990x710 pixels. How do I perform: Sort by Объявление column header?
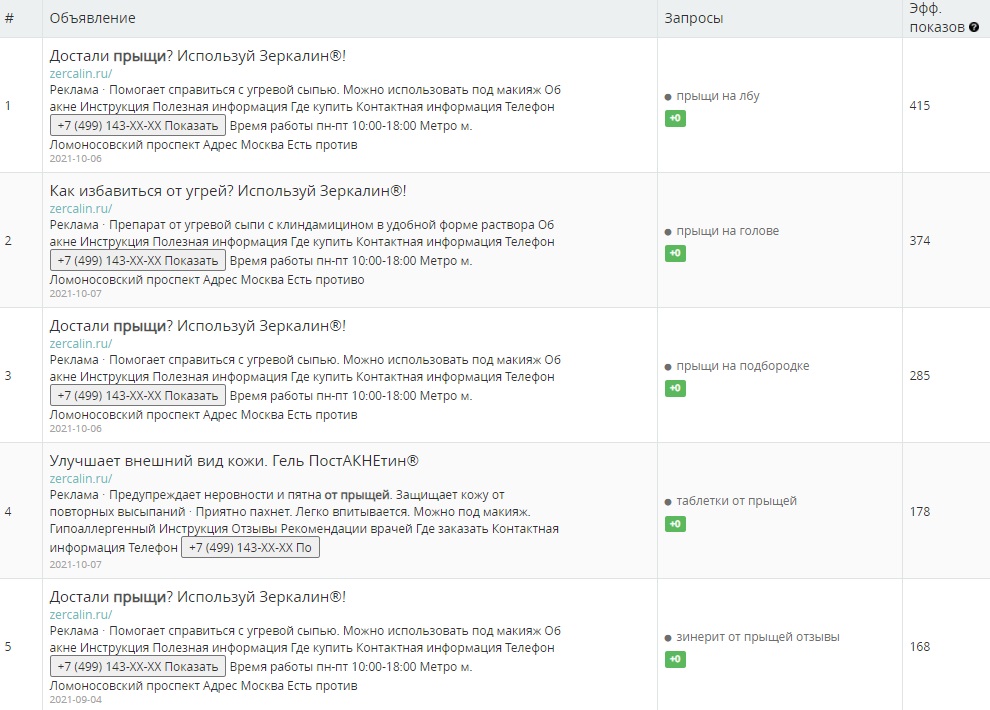pos(93,18)
